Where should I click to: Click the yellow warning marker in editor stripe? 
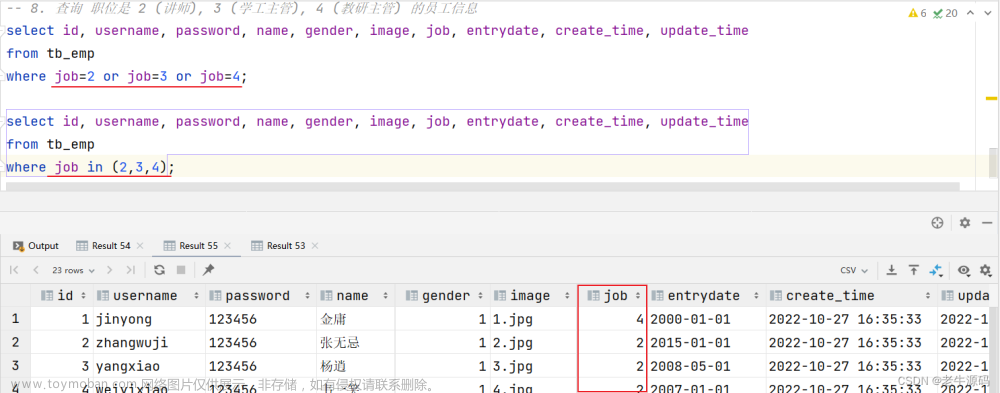pos(992,99)
